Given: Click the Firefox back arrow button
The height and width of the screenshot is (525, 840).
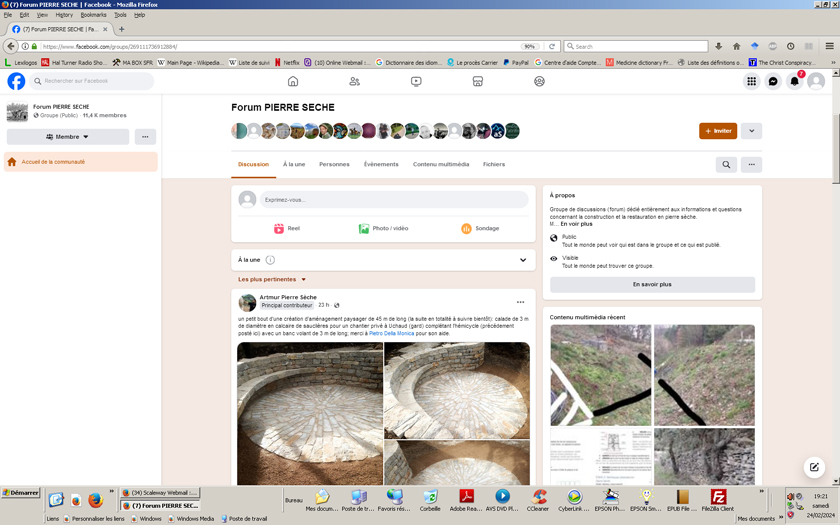Looking at the screenshot, I should 11,47.
